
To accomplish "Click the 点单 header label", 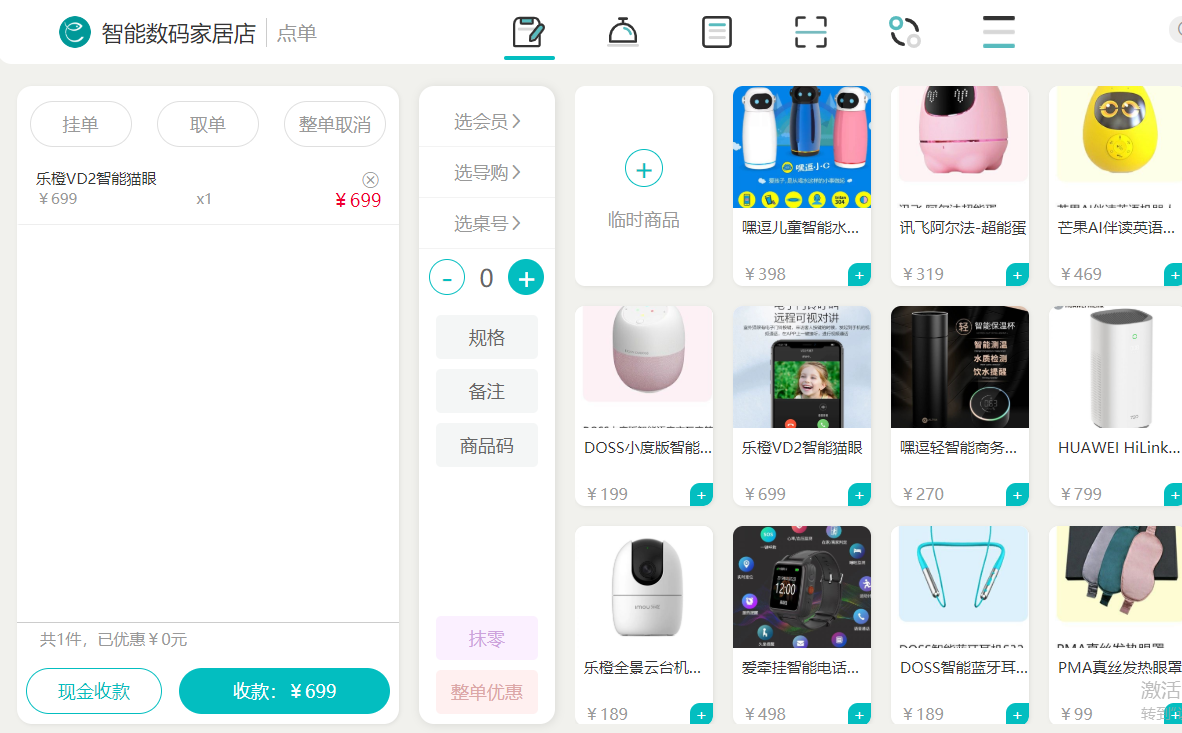I will tap(297, 33).
